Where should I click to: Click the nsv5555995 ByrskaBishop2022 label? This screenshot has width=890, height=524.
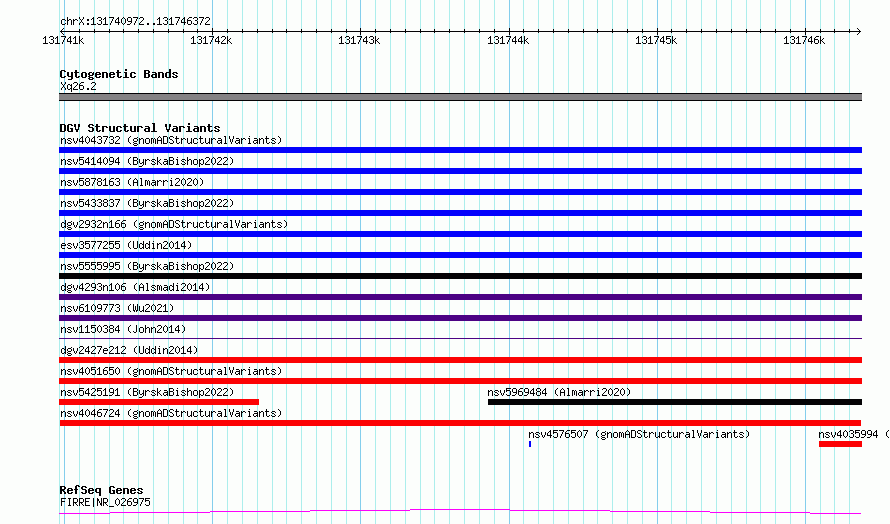pyautogui.click(x=147, y=266)
